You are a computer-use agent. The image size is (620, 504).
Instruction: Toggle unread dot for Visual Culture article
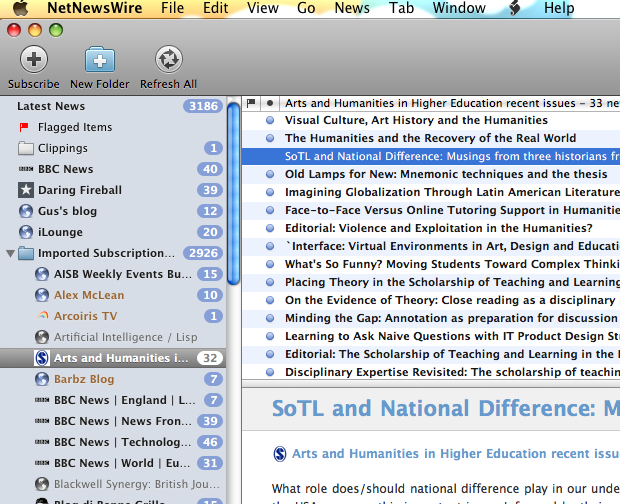pos(270,120)
